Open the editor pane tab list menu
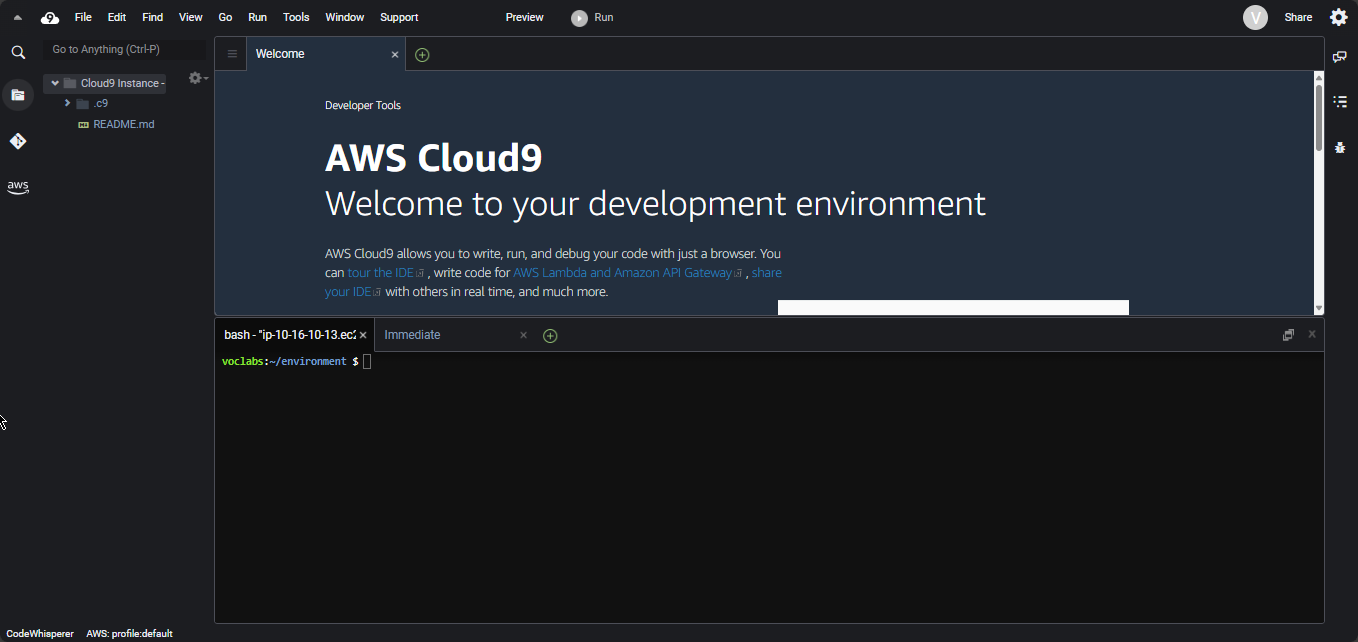Image resolution: width=1358 pixels, height=642 pixels. (x=232, y=54)
